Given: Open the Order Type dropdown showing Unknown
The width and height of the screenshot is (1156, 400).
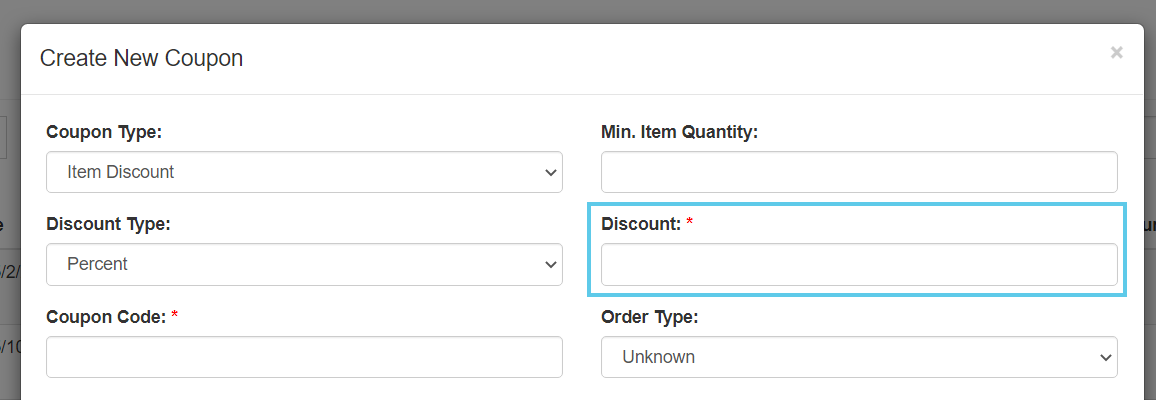Looking at the screenshot, I should (859, 357).
